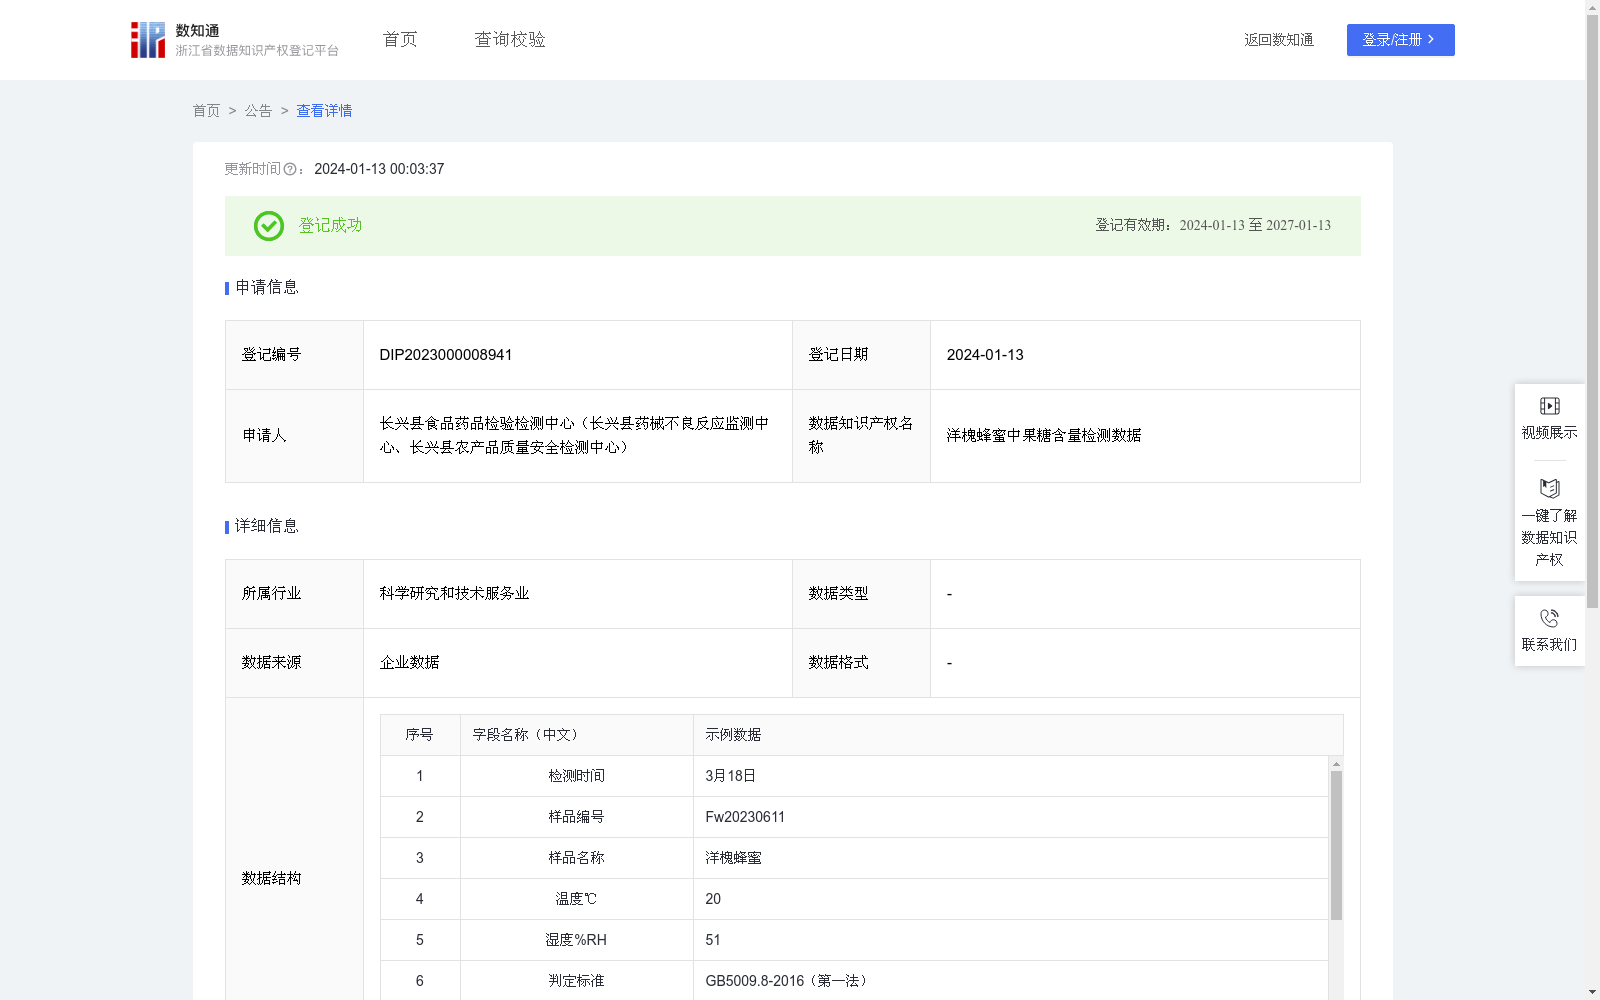Image resolution: width=1600 pixels, height=1000 pixels.
Task: Click the 3月18日 sample value
Action: pos(730,776)
